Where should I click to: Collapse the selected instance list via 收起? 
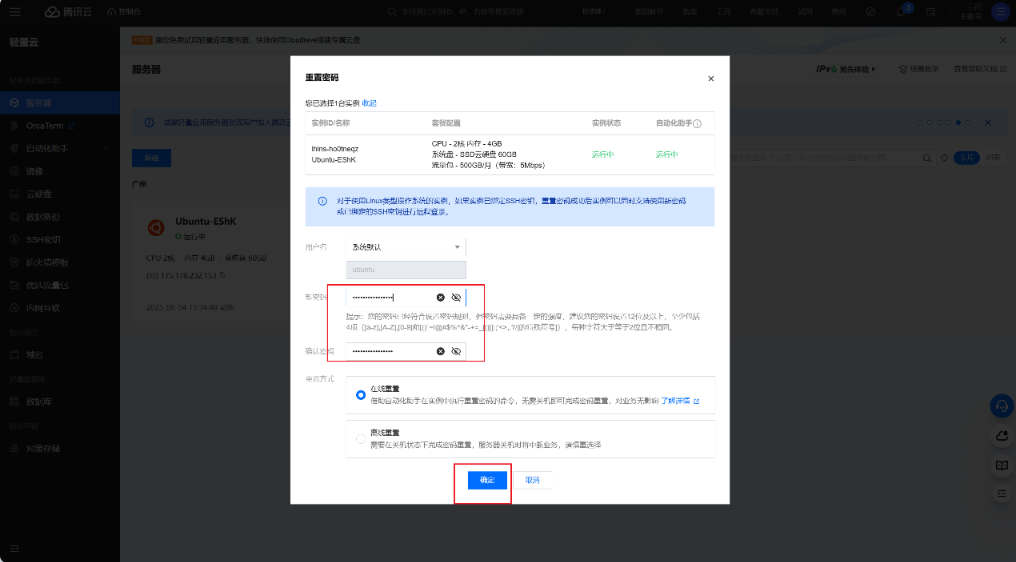pyautogui.click(x=369, y=103)
